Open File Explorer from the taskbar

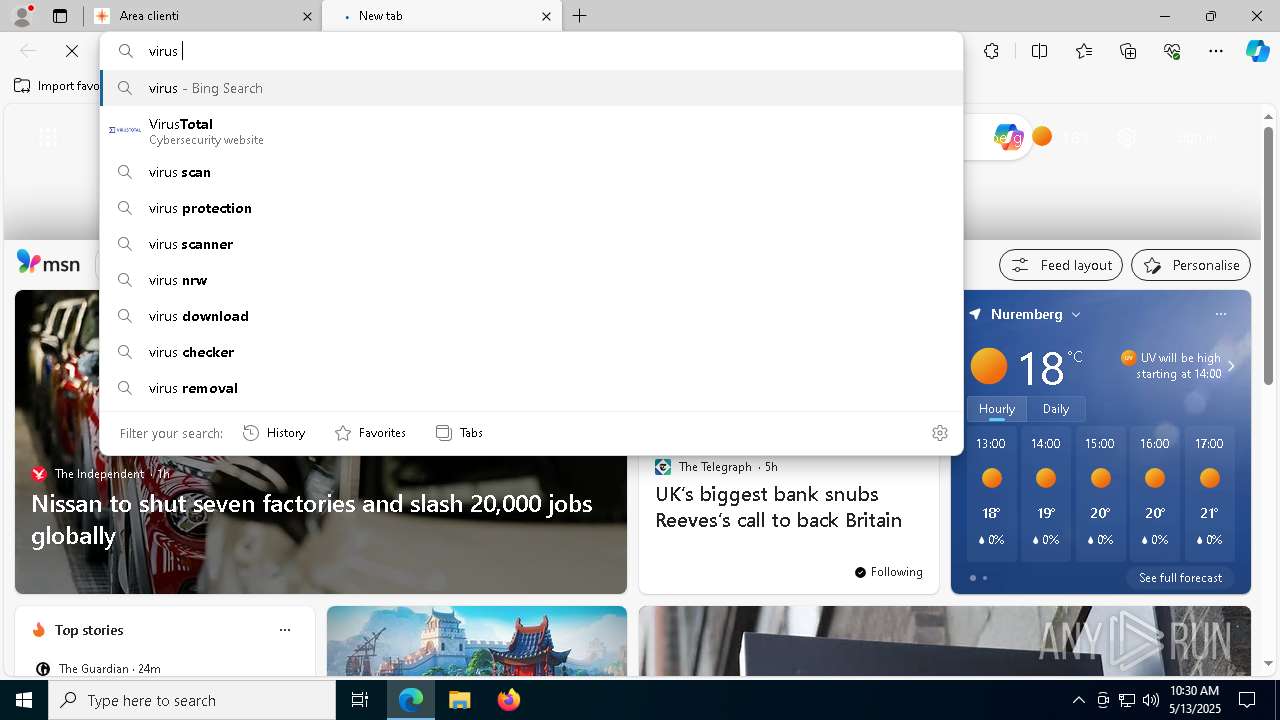click(x=459, y=700)
